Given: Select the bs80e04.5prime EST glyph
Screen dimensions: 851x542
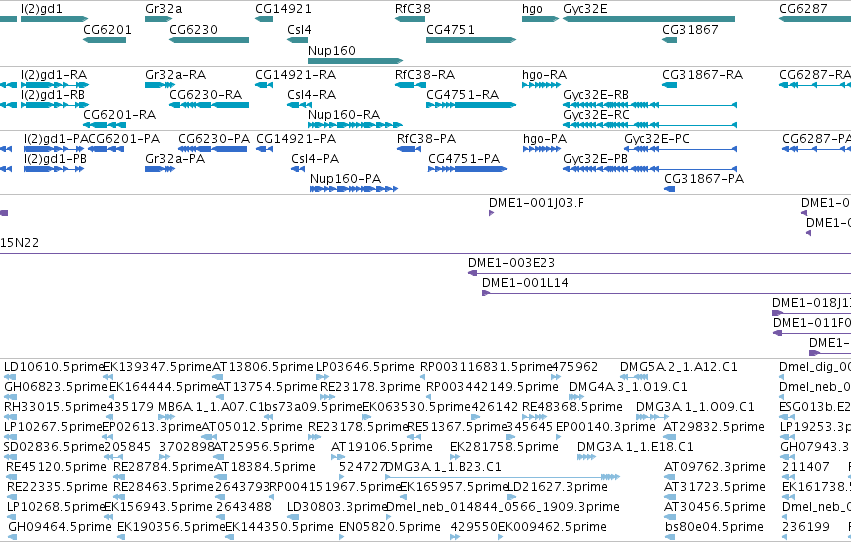Looking at the screenshot, I should (670, 537).
